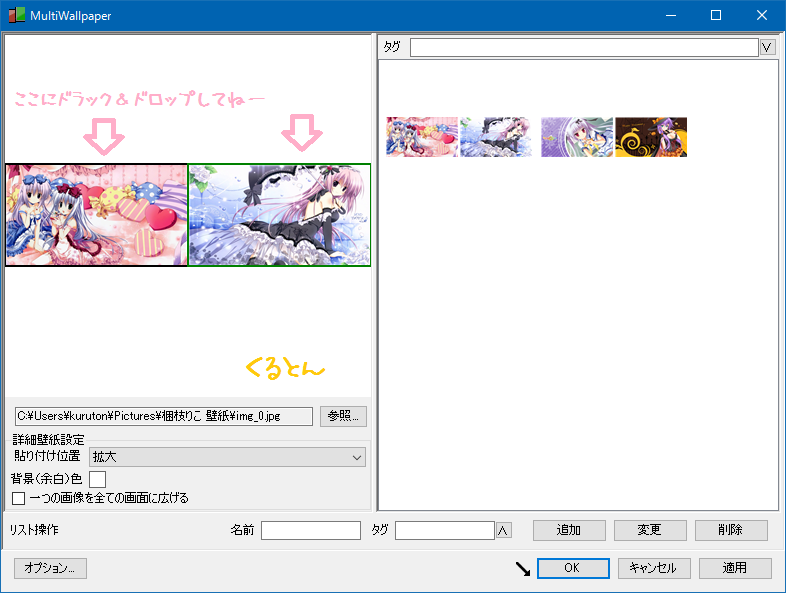The width and height of the screenshot is (786, 593).
Task: Confirm with the OK button
Action: click(x=573, y=568)
